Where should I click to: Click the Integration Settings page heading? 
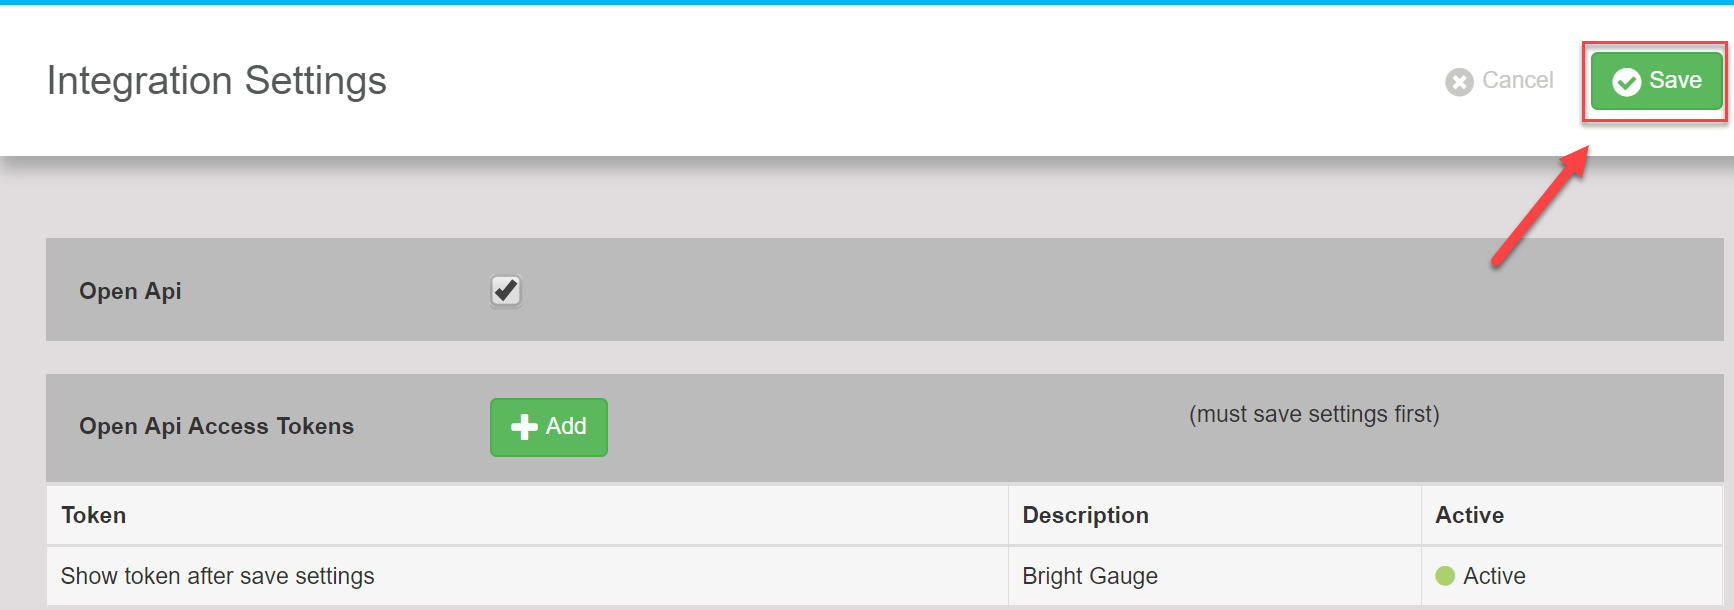coord(217,81)
